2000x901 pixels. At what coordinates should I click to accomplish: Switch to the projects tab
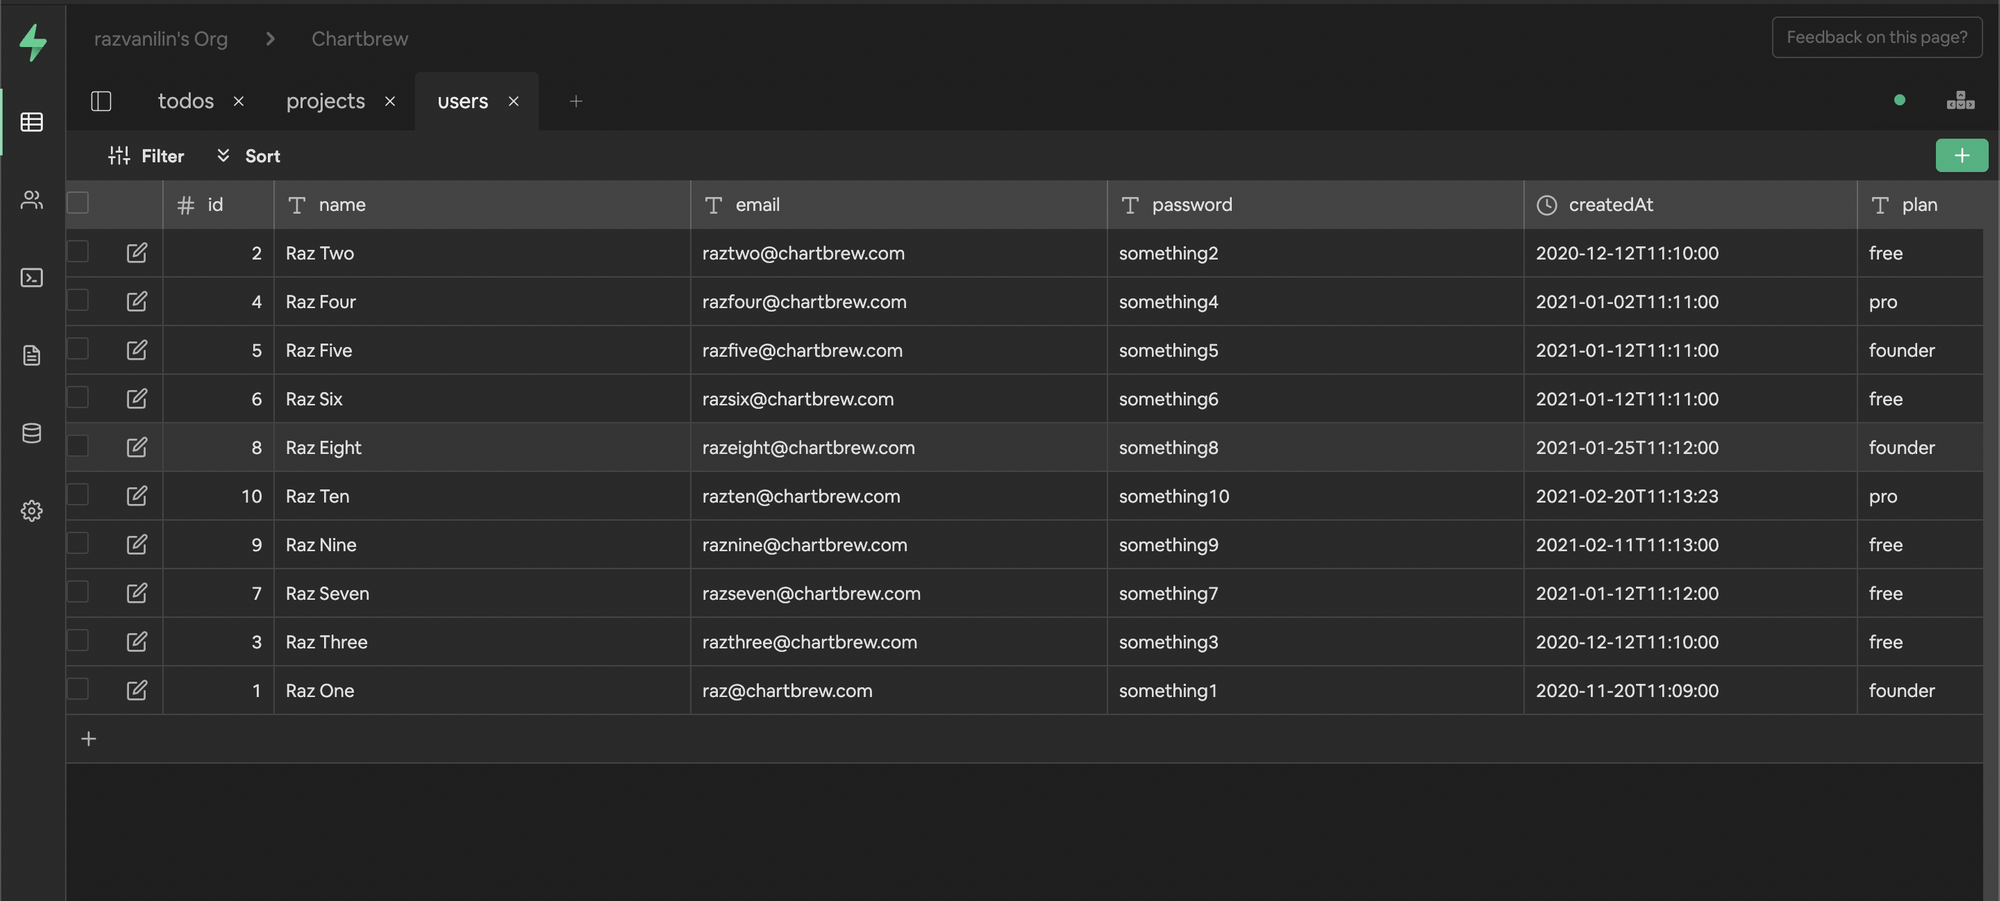pos(325,101)
